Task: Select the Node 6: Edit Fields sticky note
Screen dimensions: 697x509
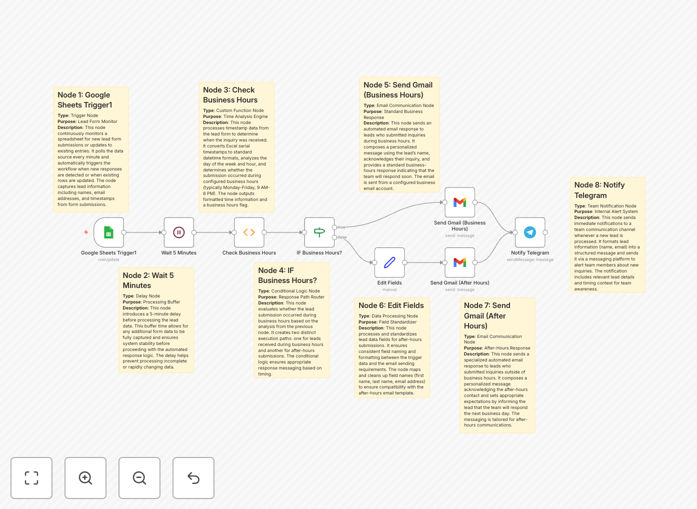Action: pos(392,348)
